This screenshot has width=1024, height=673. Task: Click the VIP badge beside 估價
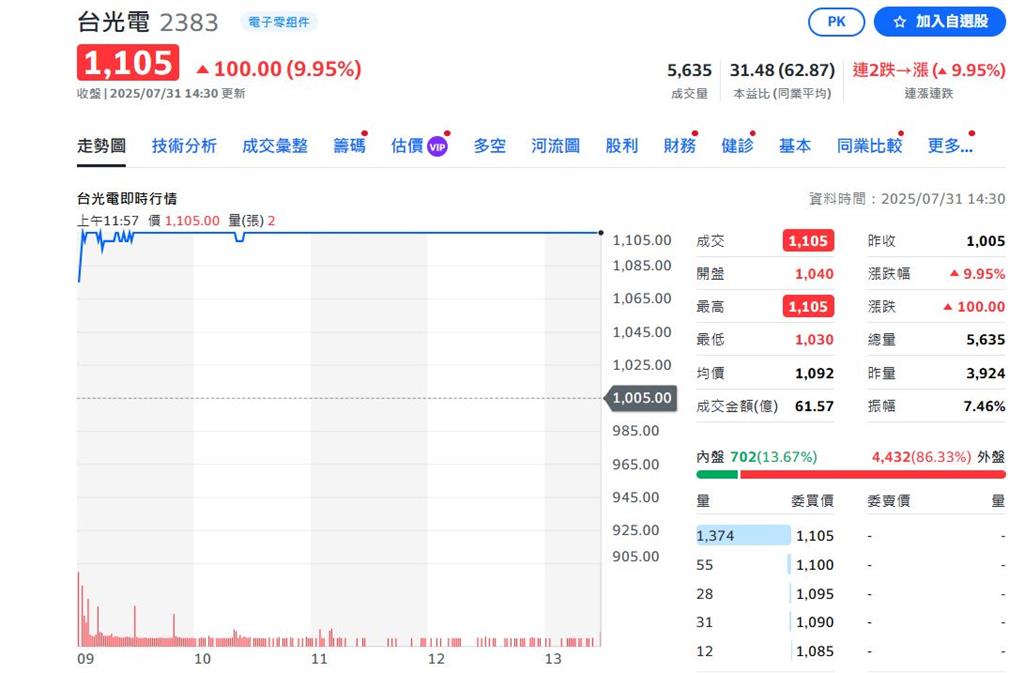437,147
